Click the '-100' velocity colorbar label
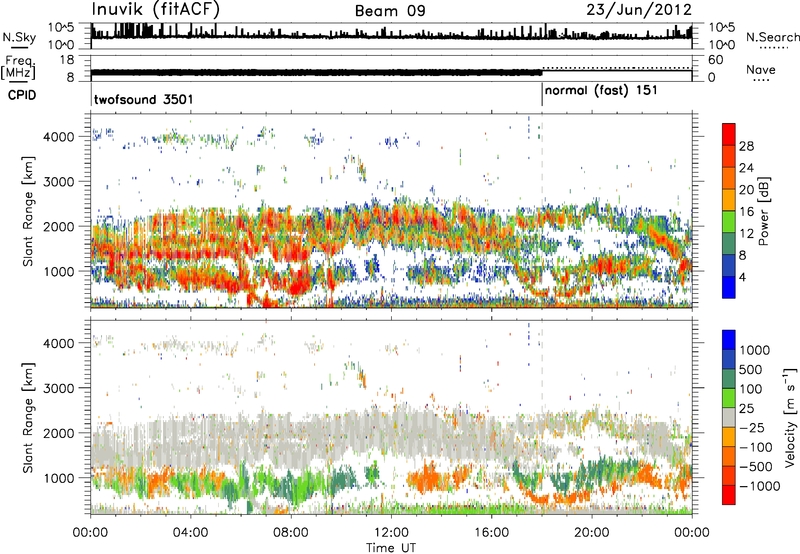 (x=755, y=447)
